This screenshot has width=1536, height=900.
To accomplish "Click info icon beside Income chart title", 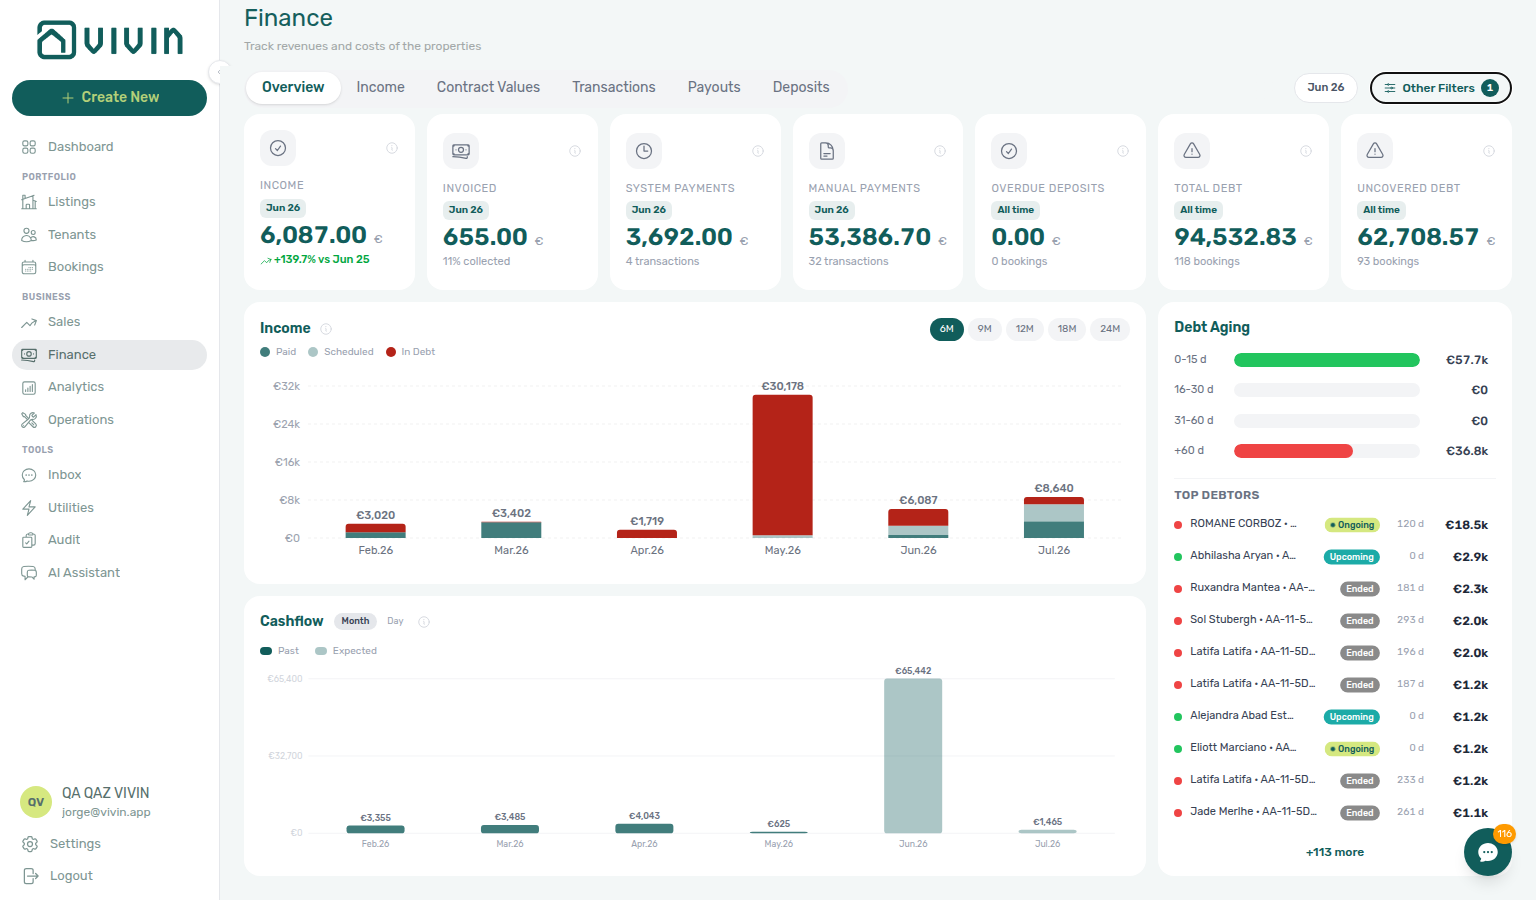I will [326, 329].
